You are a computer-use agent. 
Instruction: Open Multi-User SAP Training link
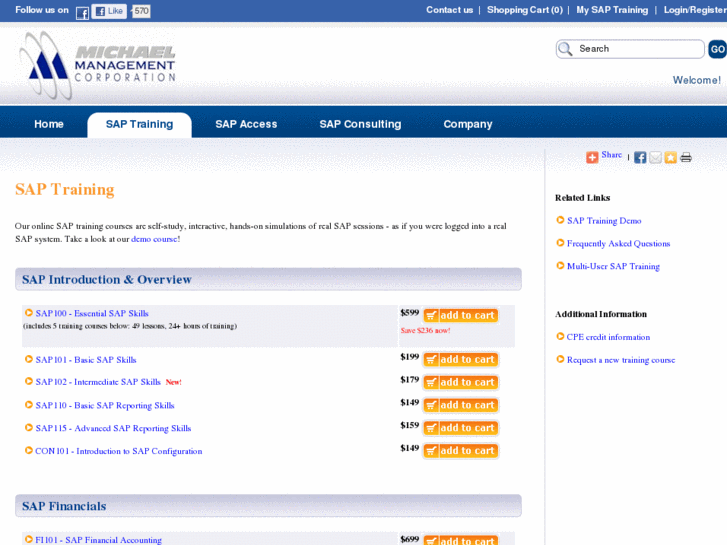click(x=613, y=266)
